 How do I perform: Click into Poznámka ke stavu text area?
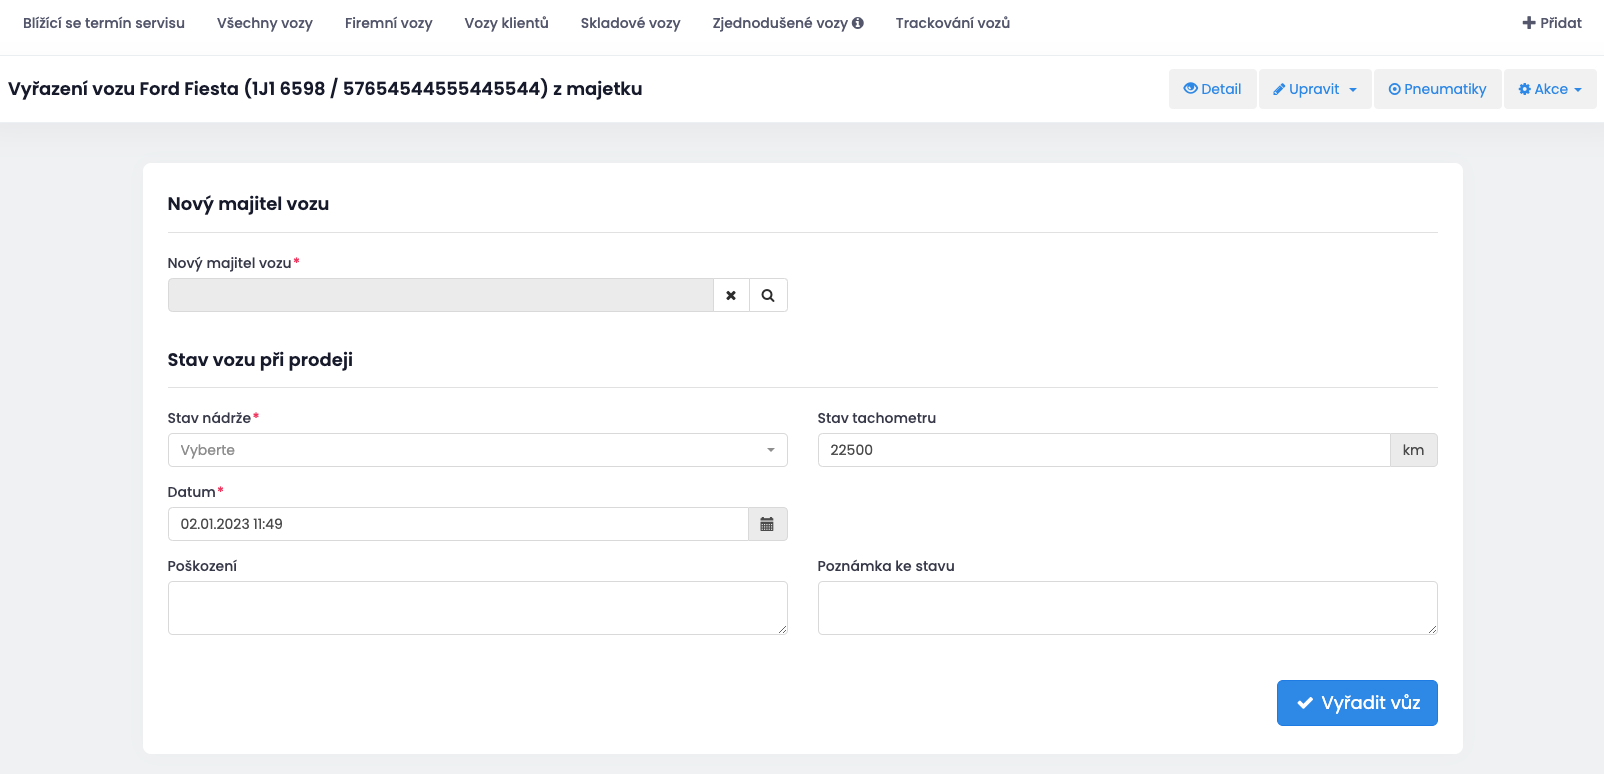tap(1127, 608)
